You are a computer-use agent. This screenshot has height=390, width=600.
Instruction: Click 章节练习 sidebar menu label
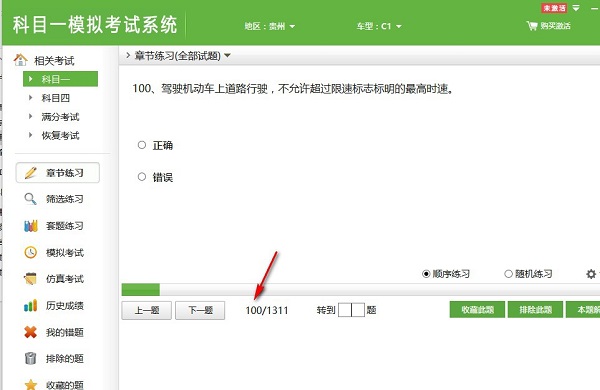point(65,173)
